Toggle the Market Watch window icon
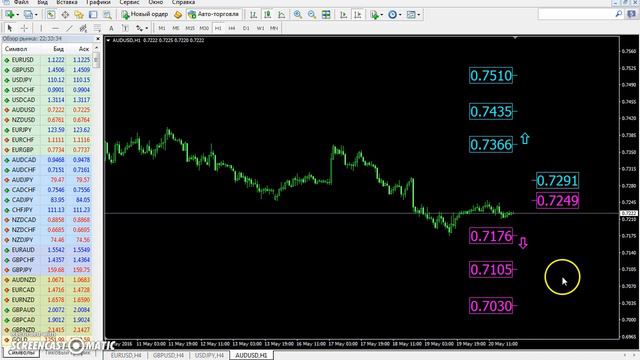 coord(51,15)
